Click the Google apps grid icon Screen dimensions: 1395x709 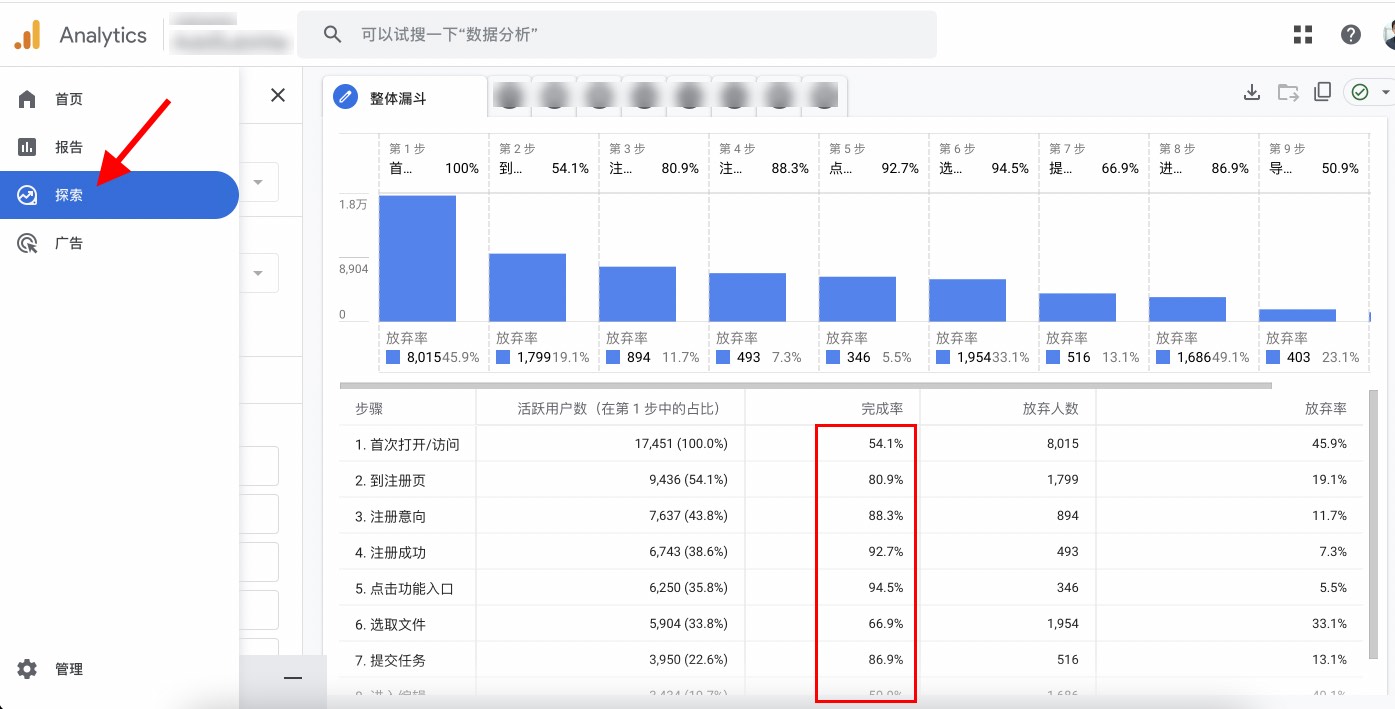pos(1302,35)
